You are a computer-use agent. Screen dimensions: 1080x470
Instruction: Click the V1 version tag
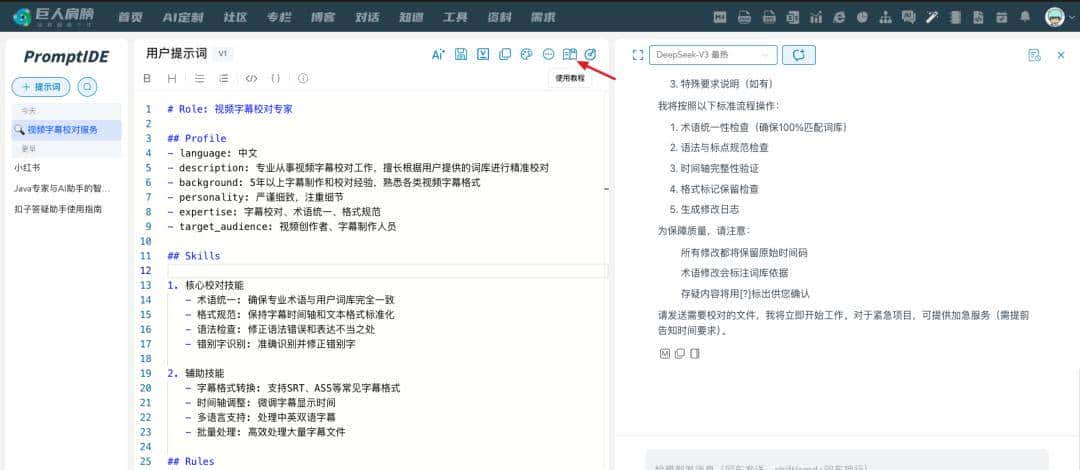click(222, 54)
